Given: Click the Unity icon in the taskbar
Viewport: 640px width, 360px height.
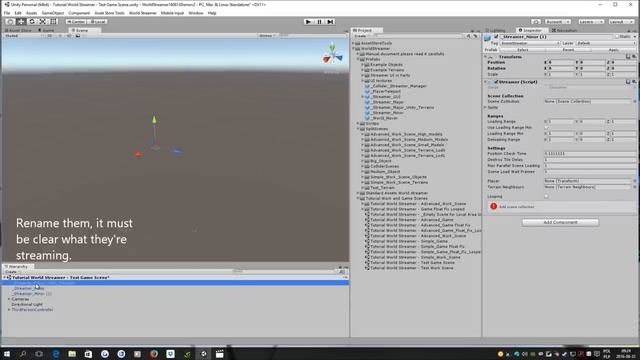Looking at the screenshot, I should point(203,353).
